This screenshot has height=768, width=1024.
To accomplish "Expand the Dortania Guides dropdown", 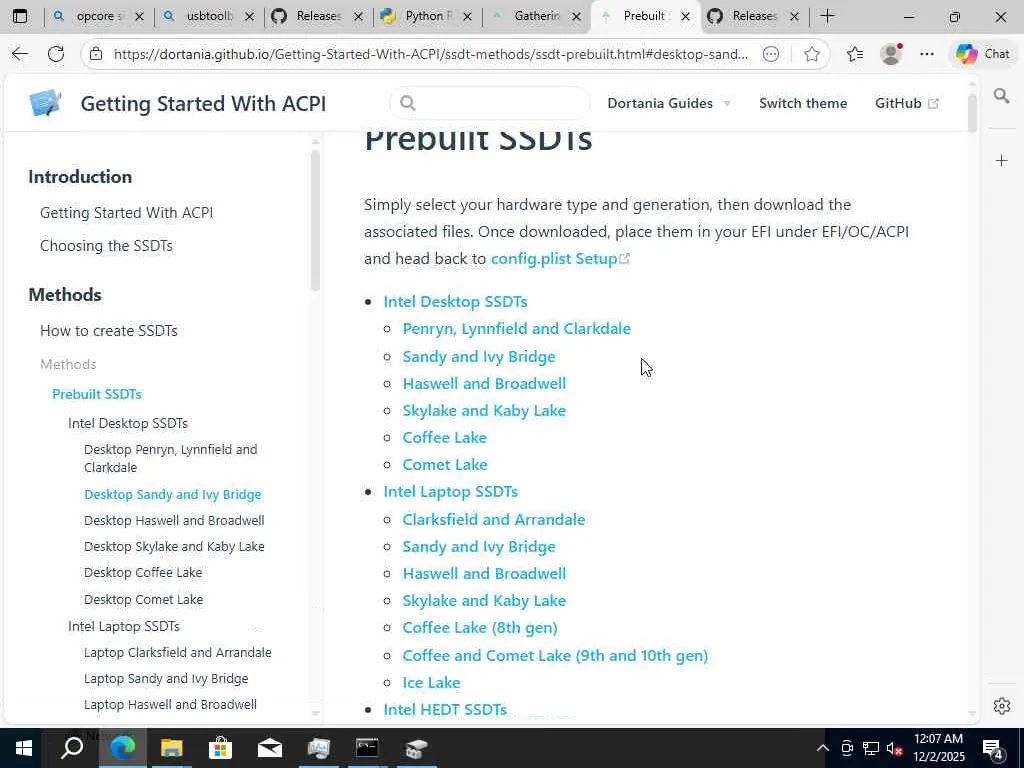I will 668,103.
